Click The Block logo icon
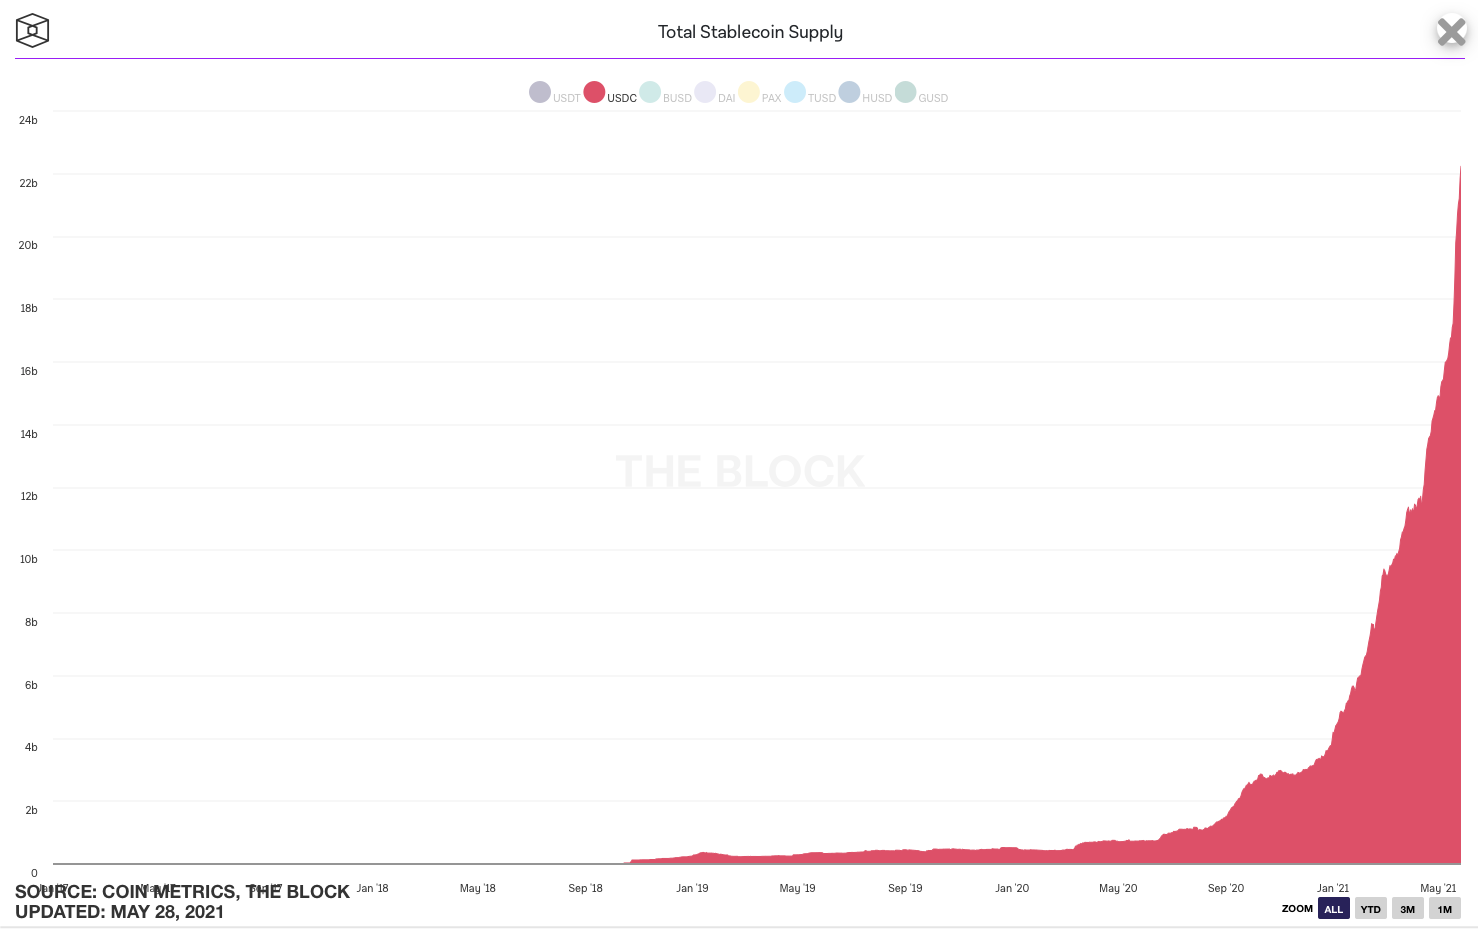 coord(32,31)
